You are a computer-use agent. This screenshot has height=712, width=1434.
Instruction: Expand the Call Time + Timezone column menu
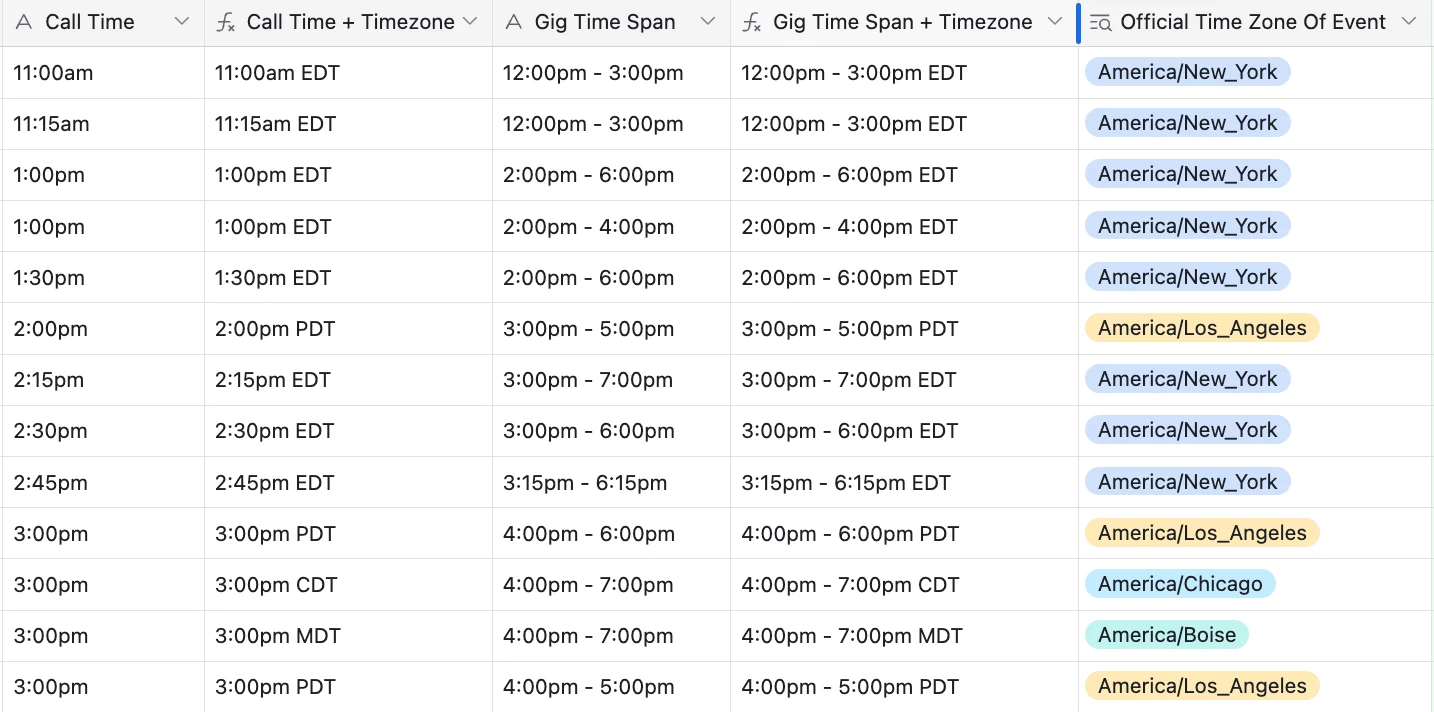coord(470,22)
